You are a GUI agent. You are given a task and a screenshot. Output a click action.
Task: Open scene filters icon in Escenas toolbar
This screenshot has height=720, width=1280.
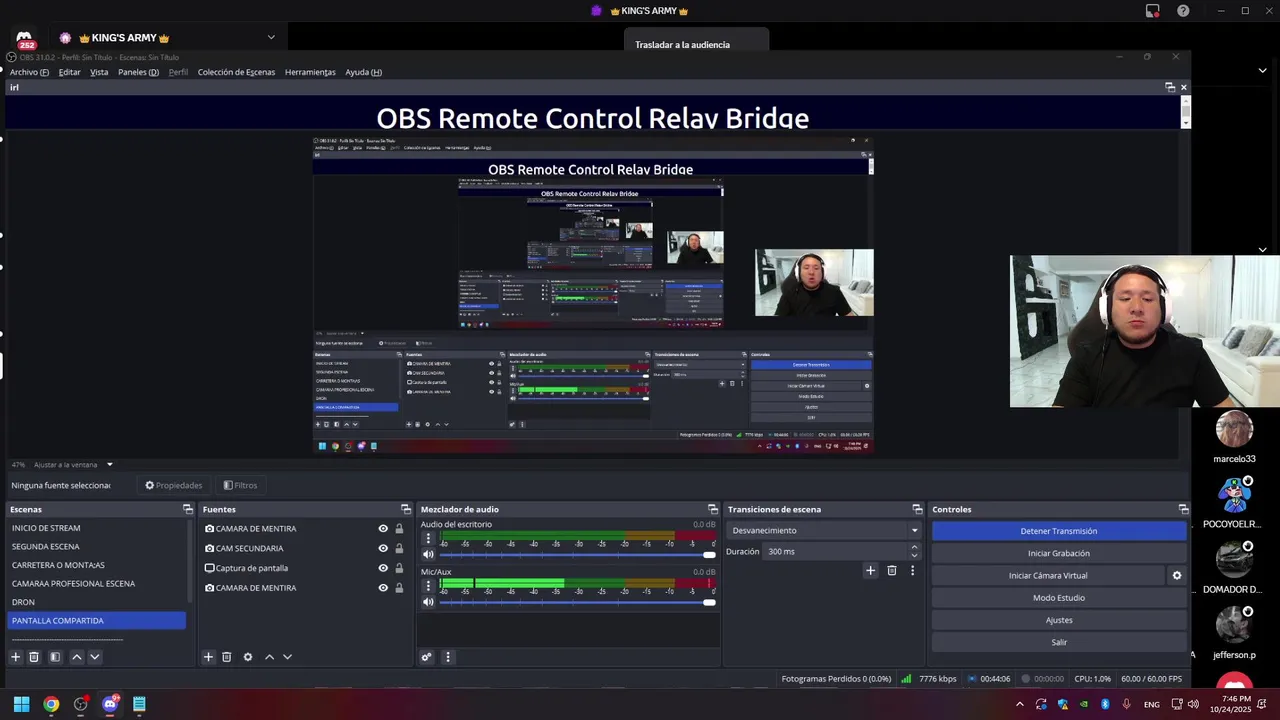pos(55,657)
